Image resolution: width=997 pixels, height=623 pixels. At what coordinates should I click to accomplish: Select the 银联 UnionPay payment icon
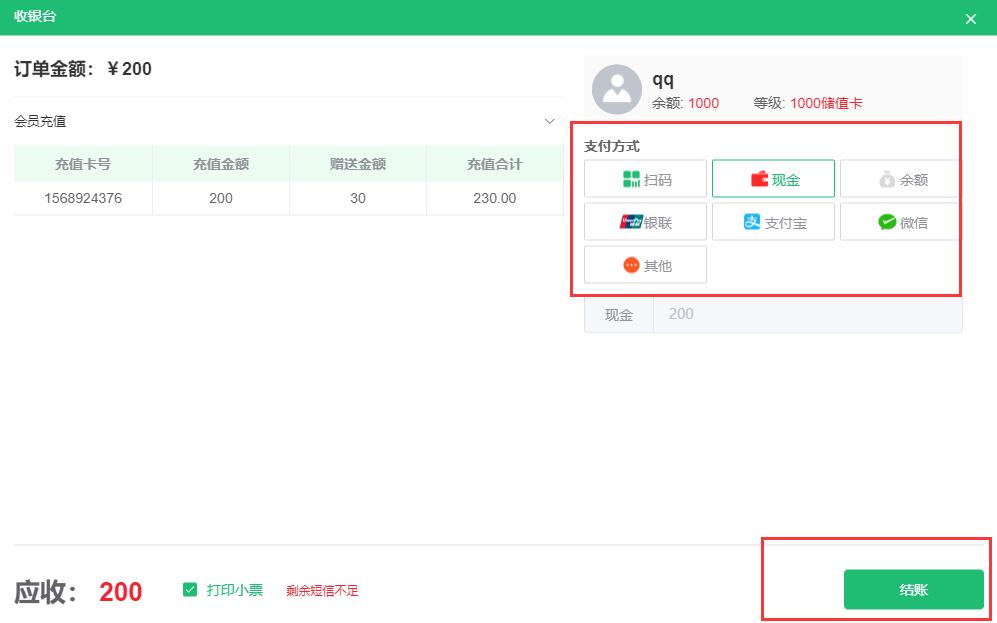click(645, 221)
